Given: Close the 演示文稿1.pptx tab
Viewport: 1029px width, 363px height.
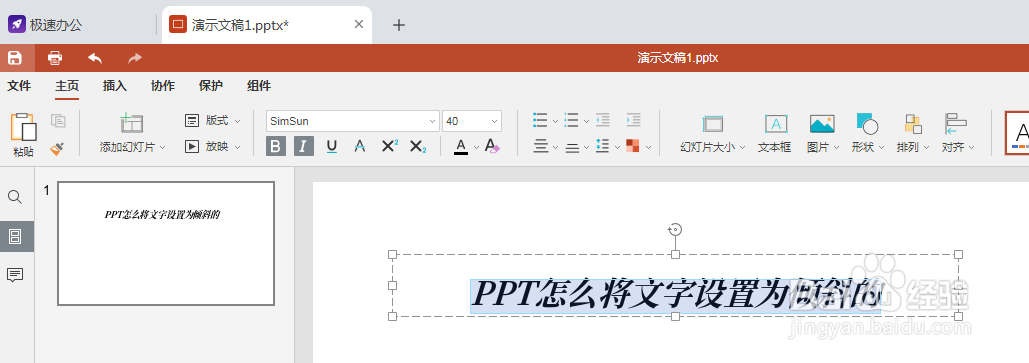Looking at the screenshot, I should point(359,24).
